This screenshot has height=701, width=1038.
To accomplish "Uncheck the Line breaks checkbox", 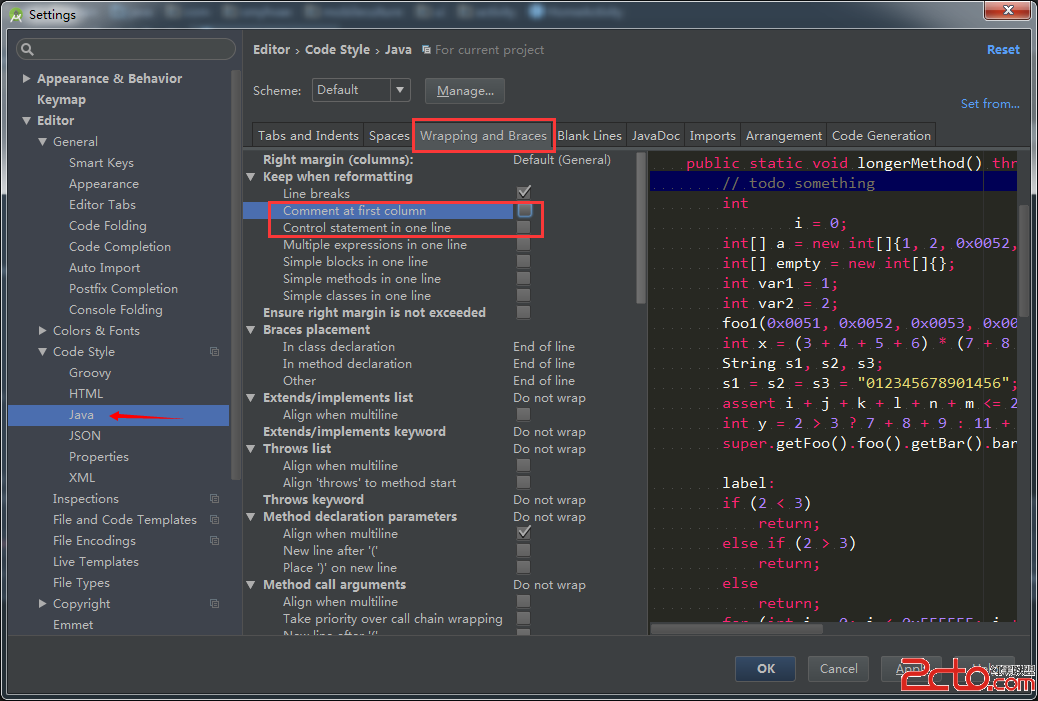I will tap(523, 193).
